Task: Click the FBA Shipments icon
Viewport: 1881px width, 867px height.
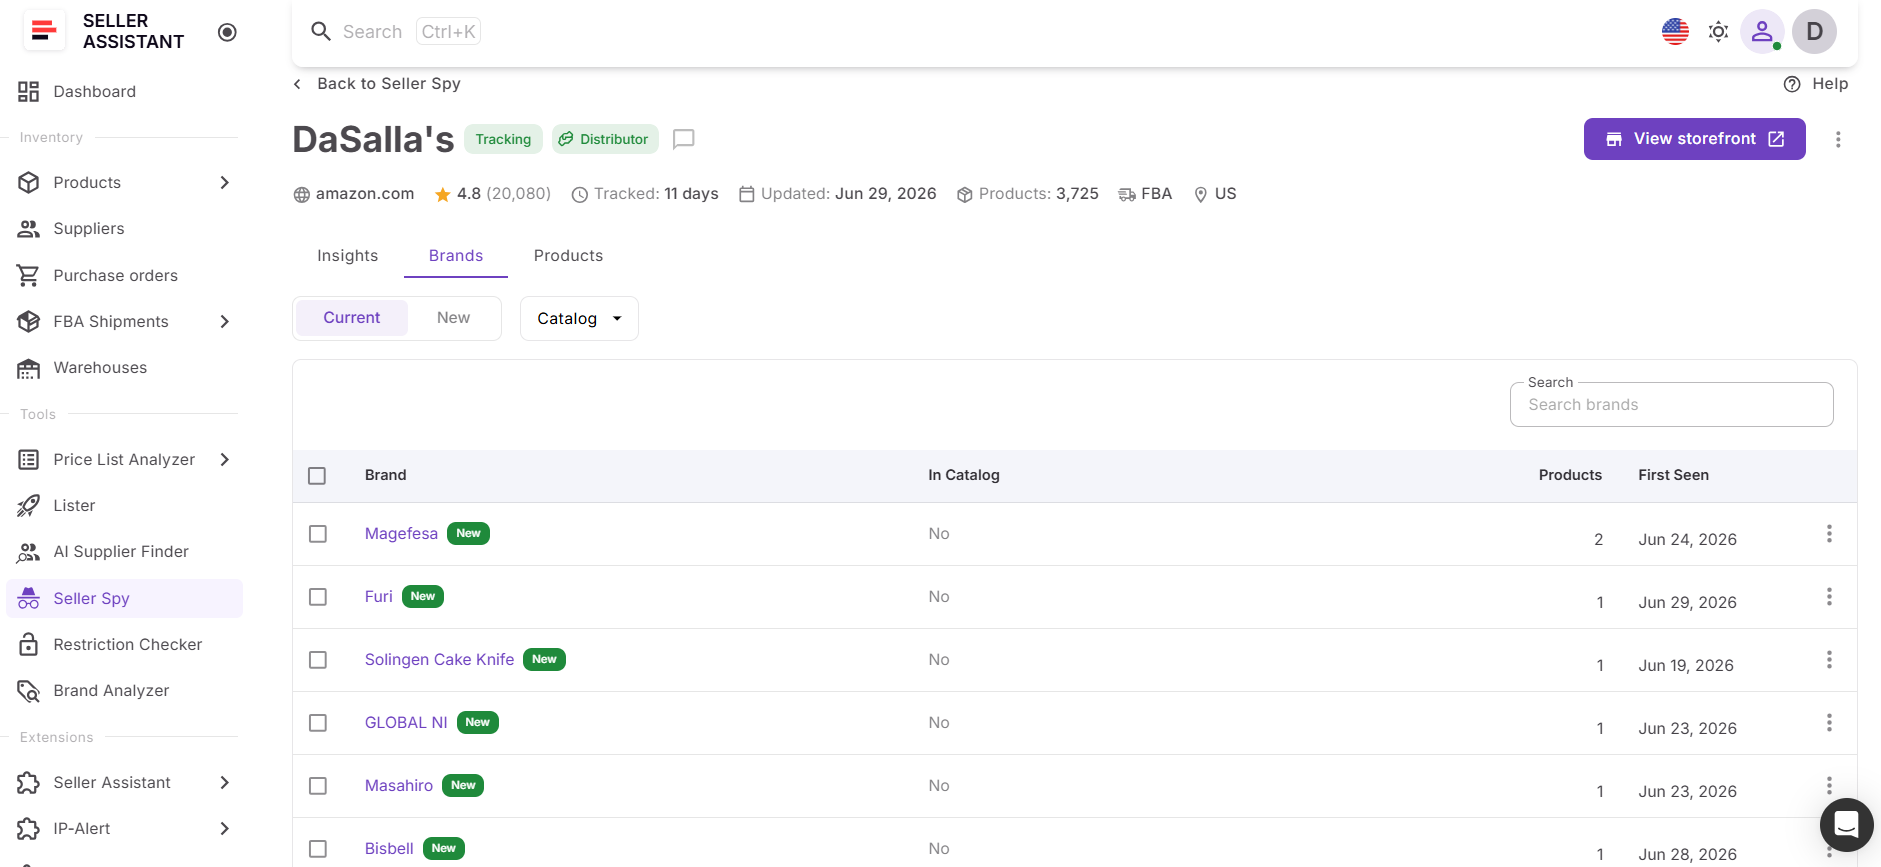Action: [x=28, y=321]
